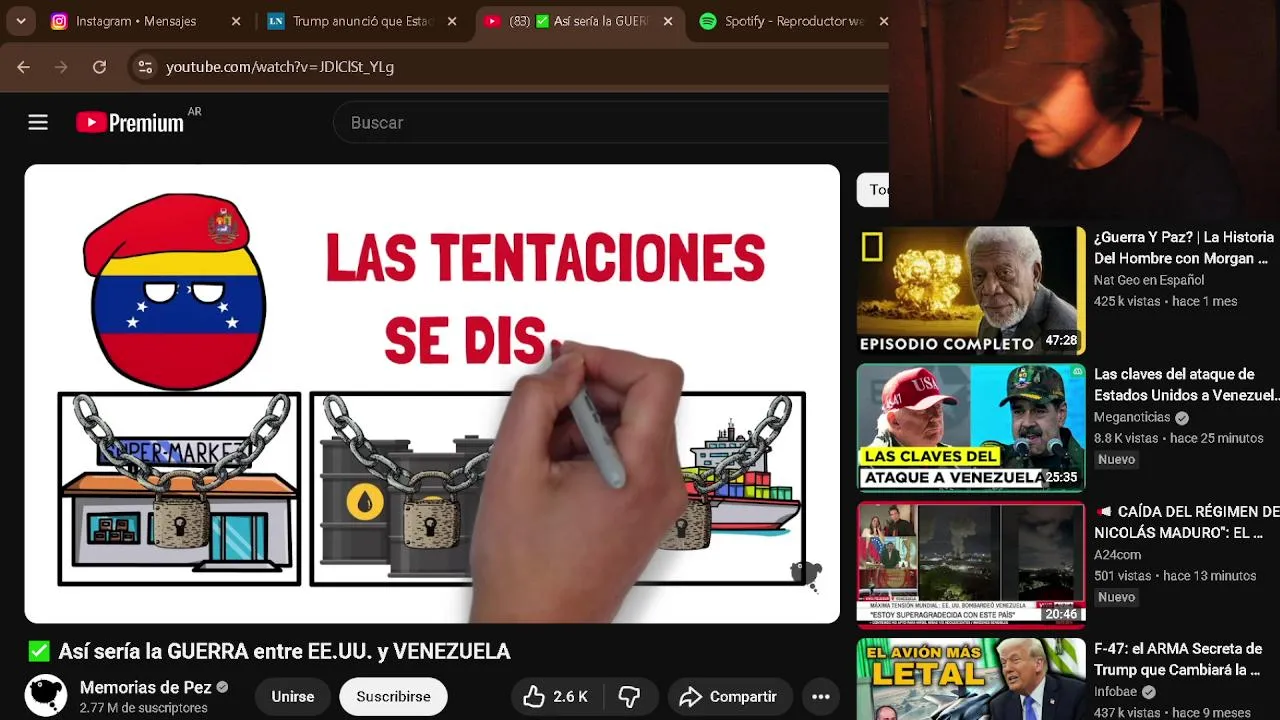Open the YouTube hamburger guide menu
Image resolution: width=1280 pixels, height=720 pixels.
[x=38, y=122]
